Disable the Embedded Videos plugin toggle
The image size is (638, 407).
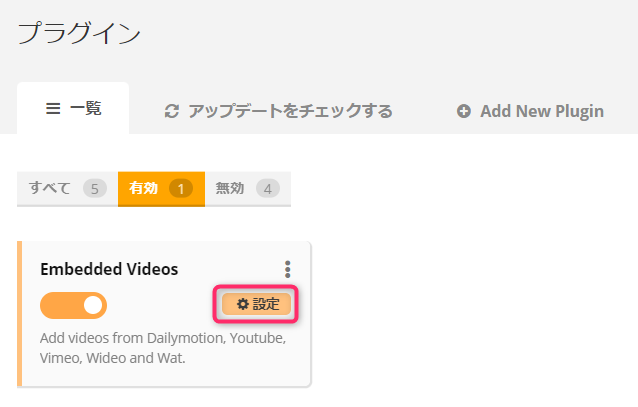click(x=73, y=305)
